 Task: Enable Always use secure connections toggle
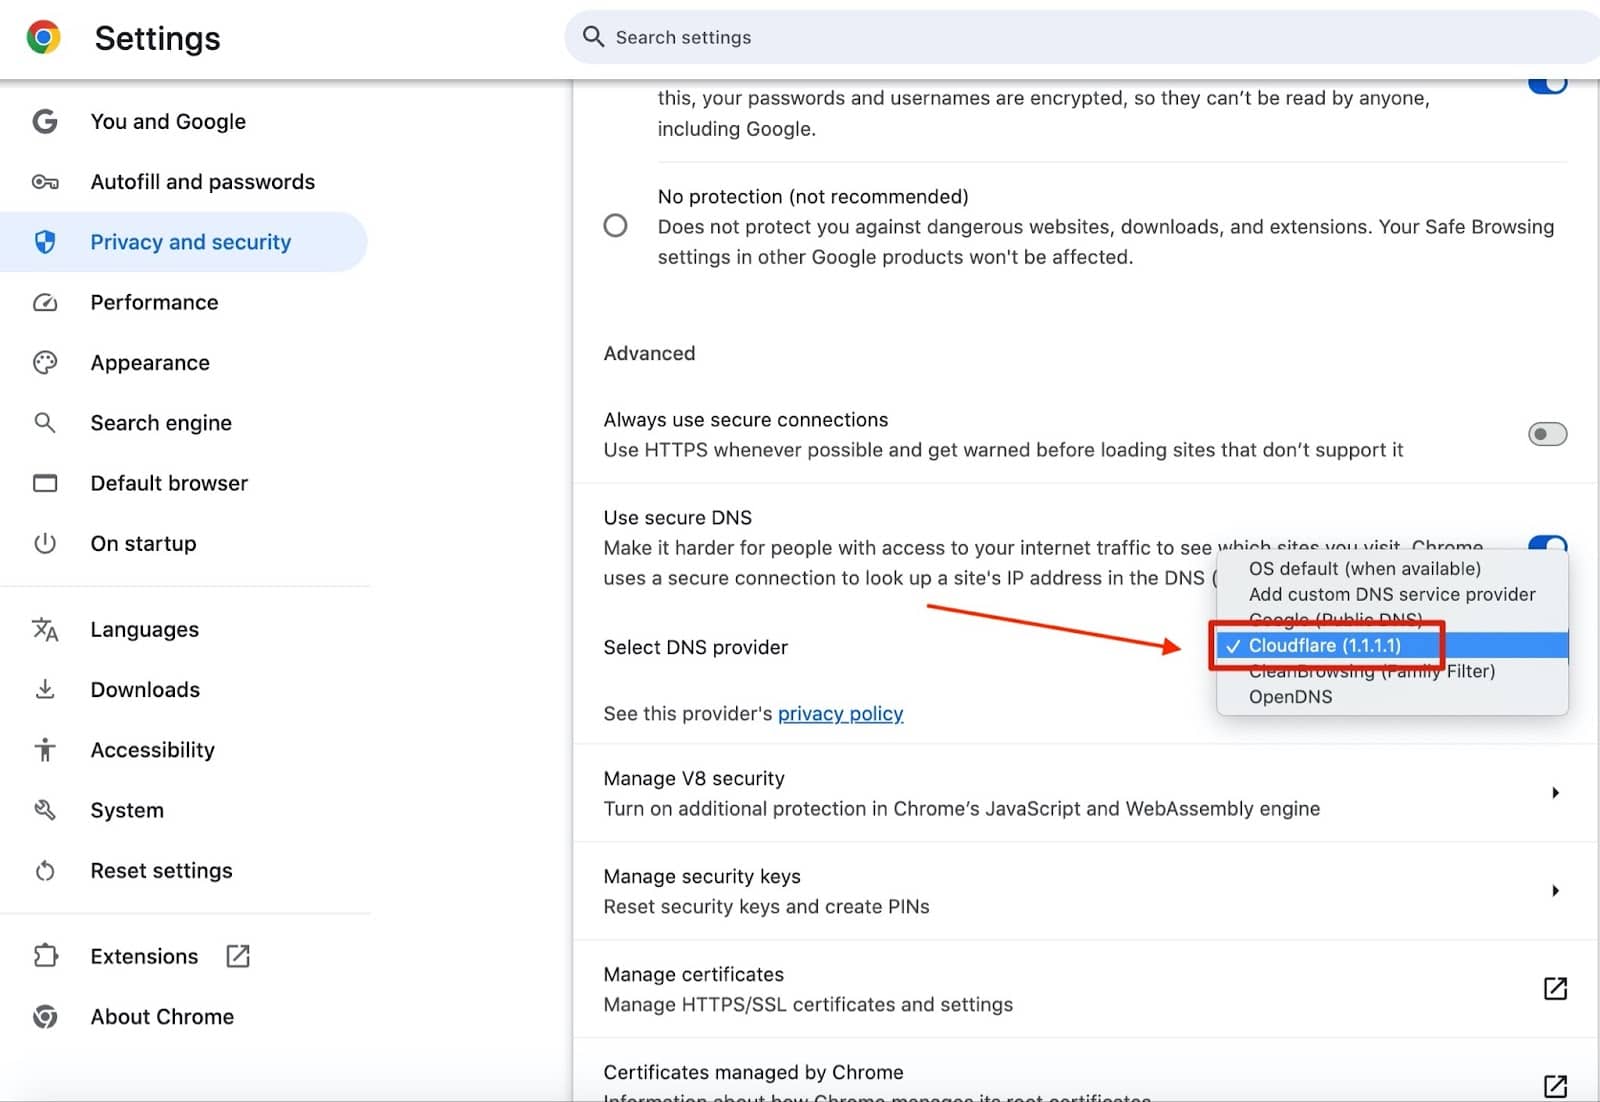[1547, 434]
